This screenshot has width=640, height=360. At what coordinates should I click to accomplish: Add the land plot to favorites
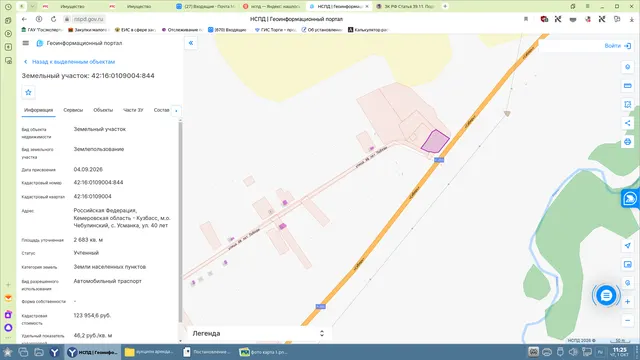pos(28,92)
